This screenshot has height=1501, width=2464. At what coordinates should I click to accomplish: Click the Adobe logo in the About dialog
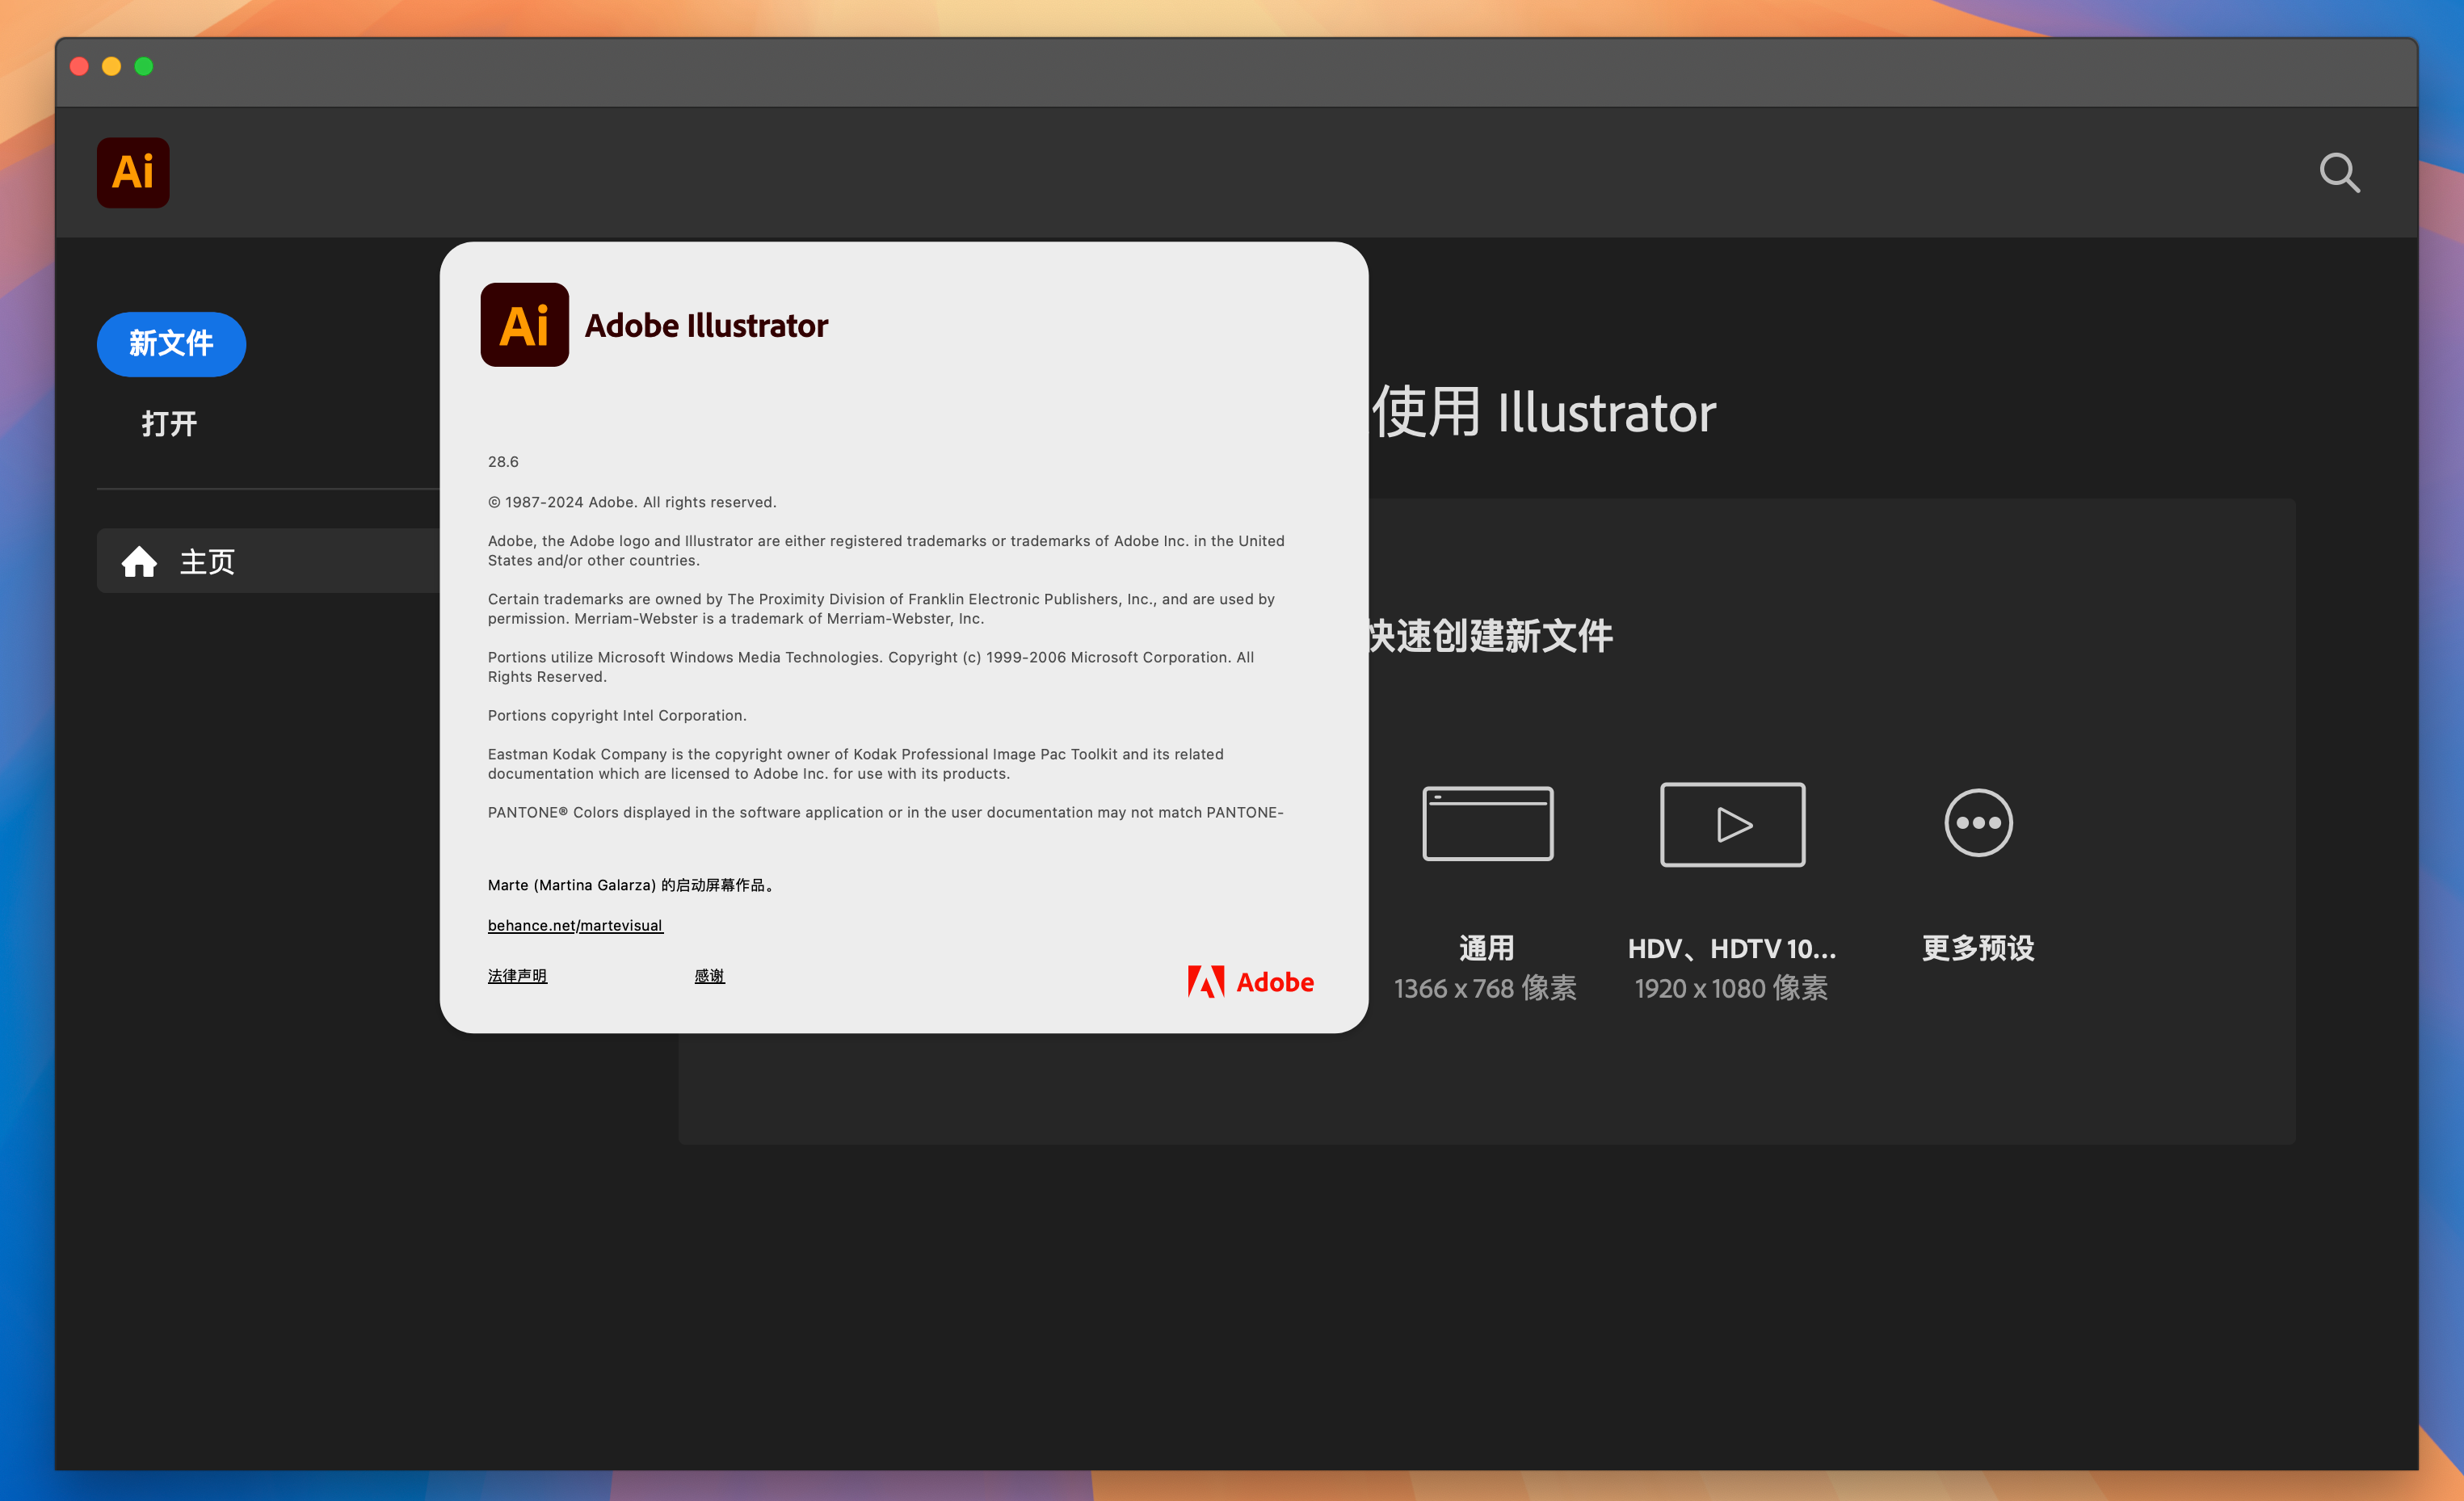pos(1250,981)
